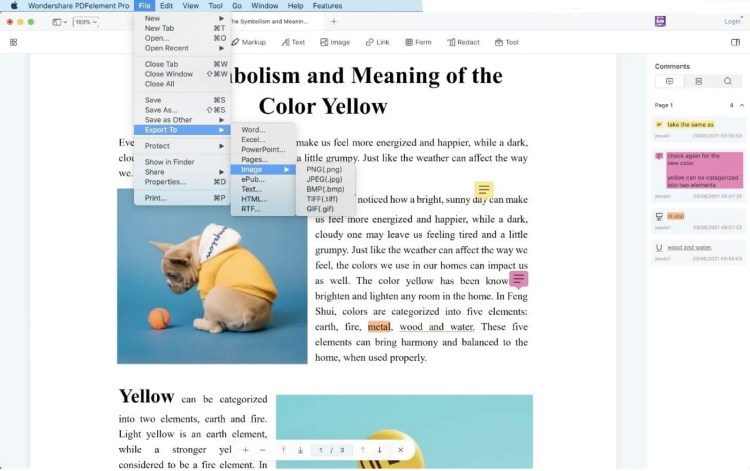The height and width of the screenshot is (471, 750).
Task: Choose Print... from File menu
Action: 182,198
